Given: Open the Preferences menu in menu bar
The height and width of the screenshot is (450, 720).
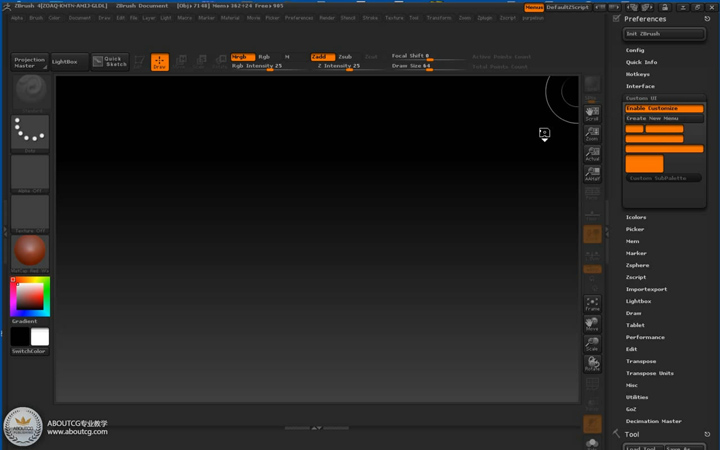Looking at the screenshot, I should click(299, 18).
